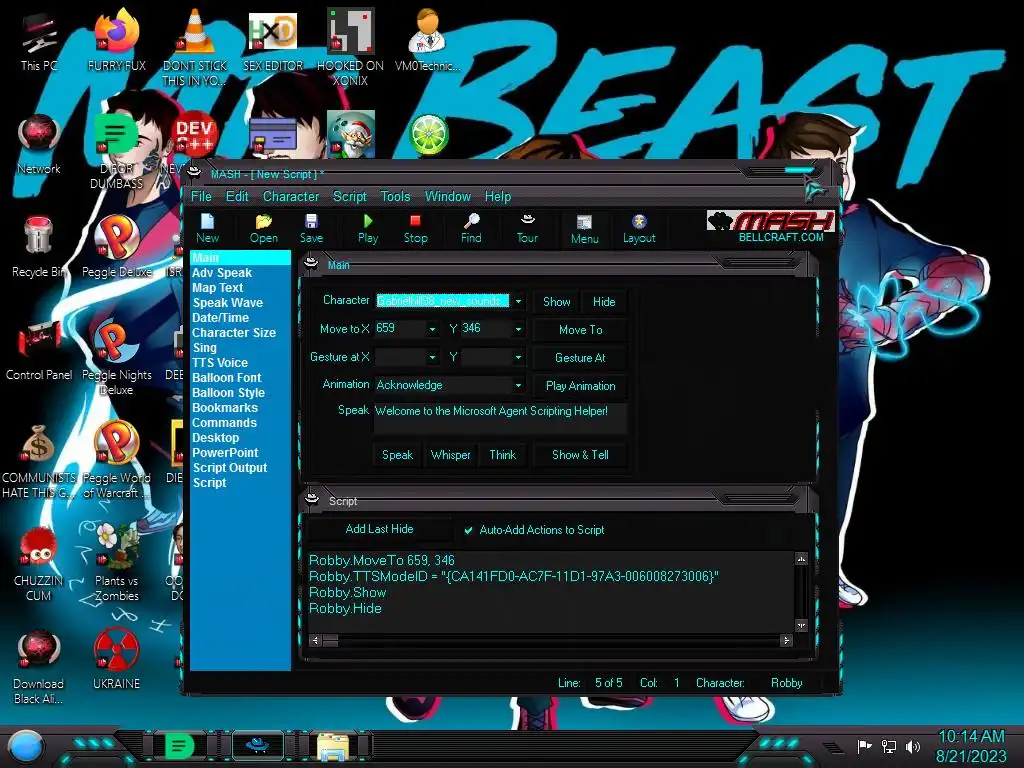
Task: Click the Whisper button
Action: coord(451,455)
